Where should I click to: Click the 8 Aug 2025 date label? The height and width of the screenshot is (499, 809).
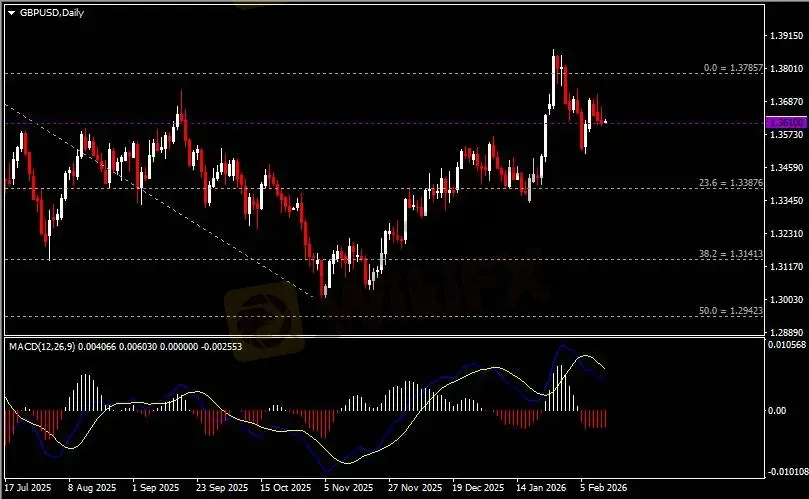(92, 488)
